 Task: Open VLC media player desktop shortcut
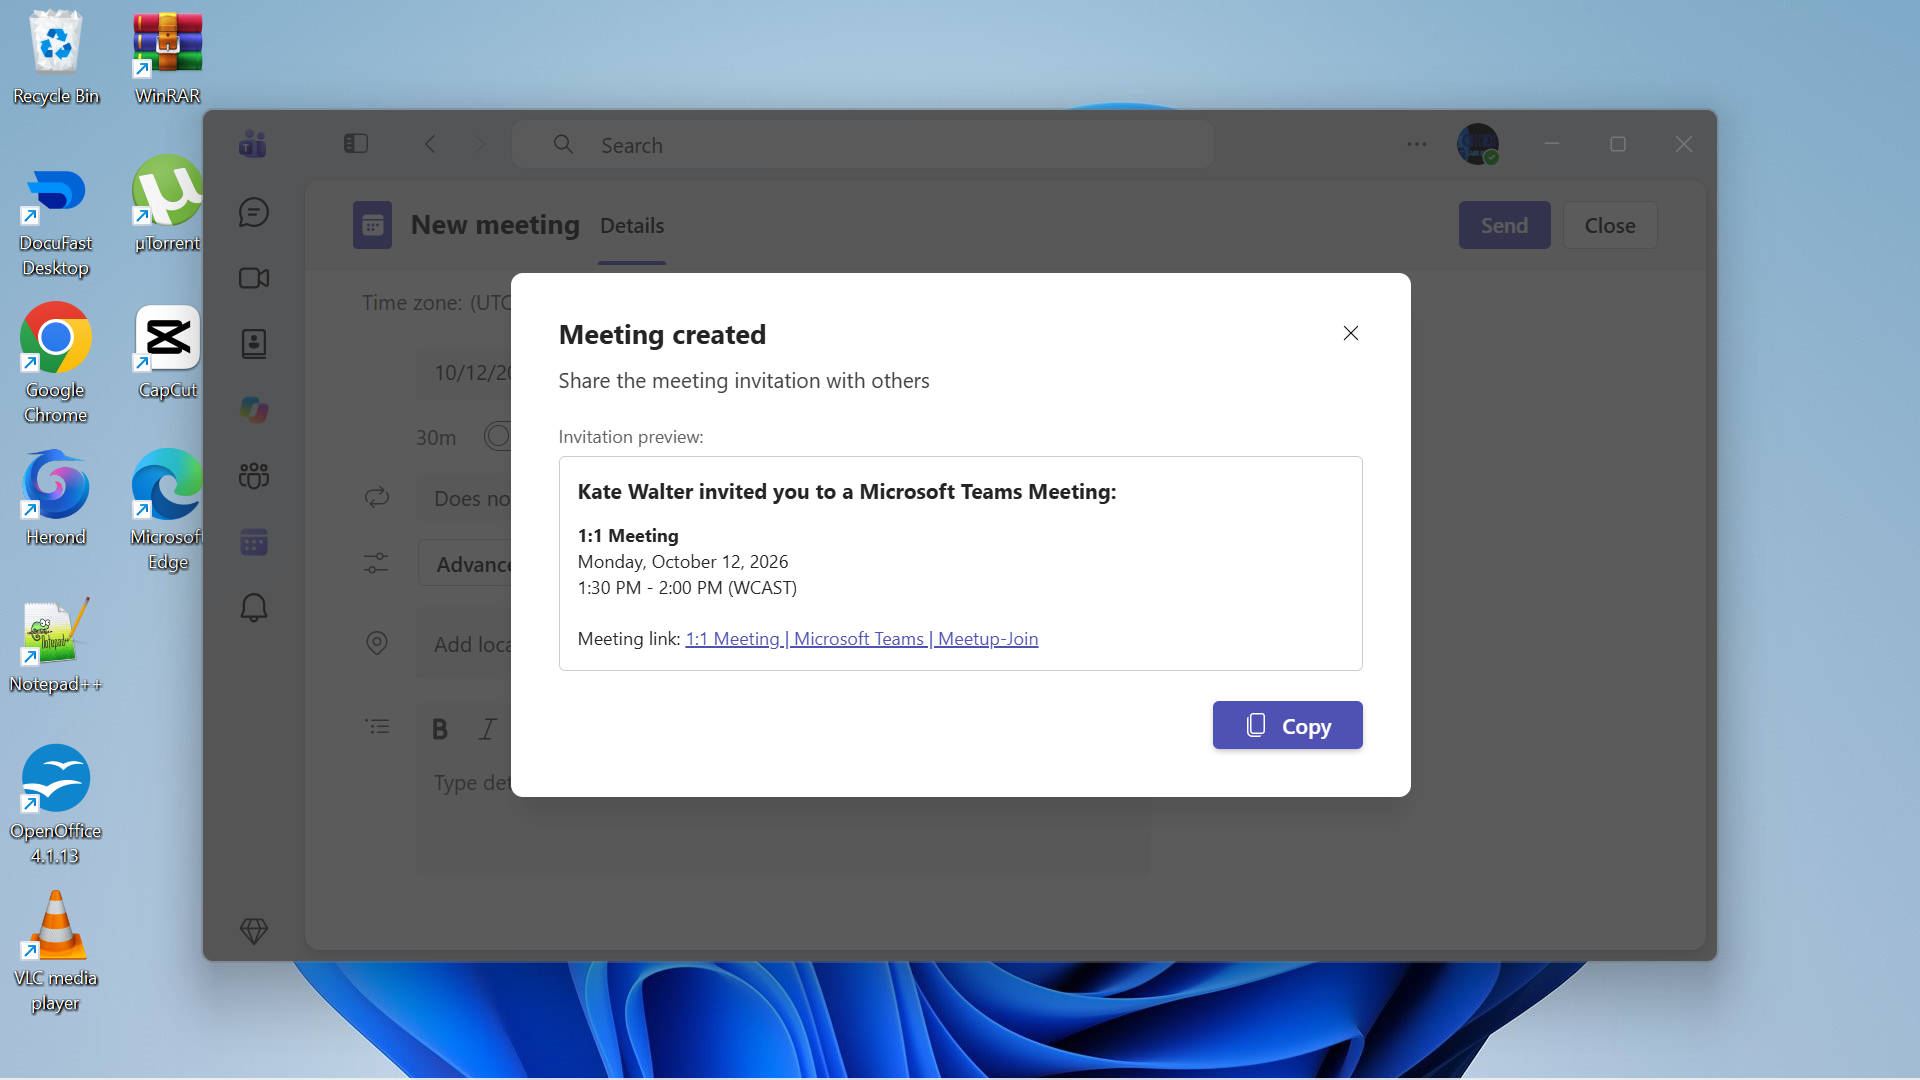point(56,952)
